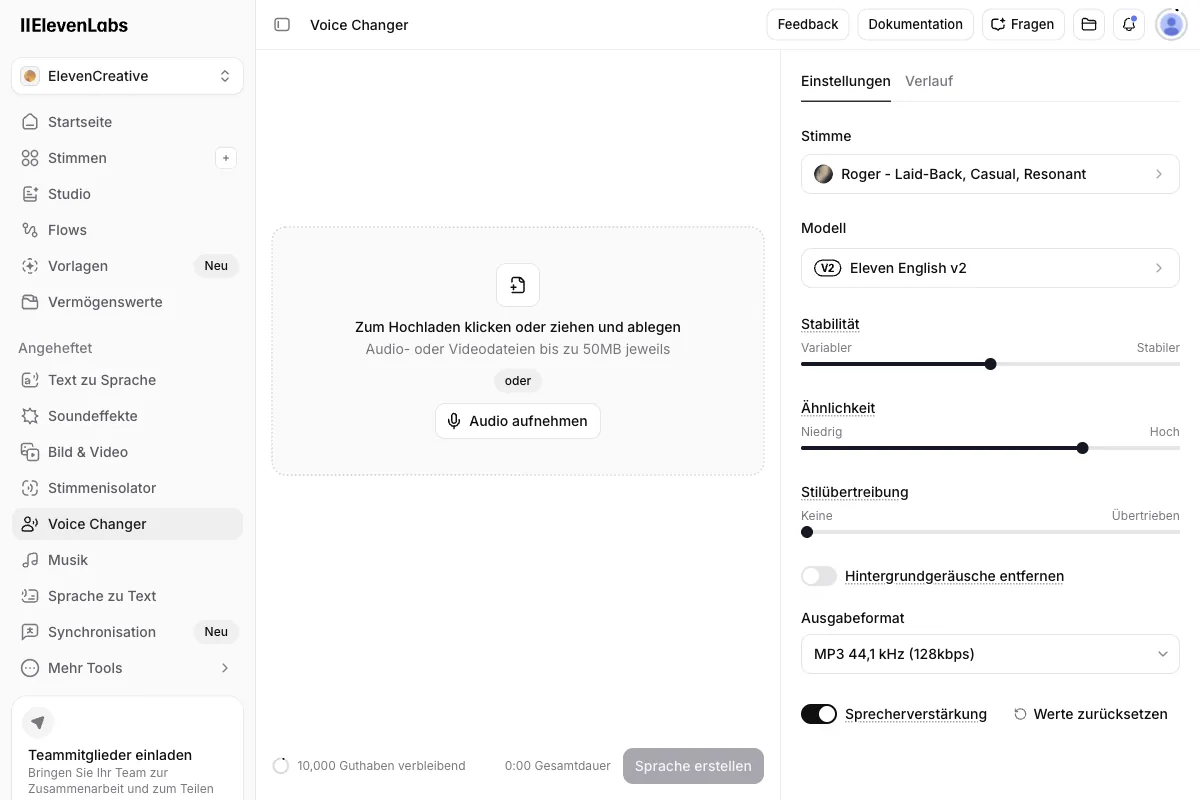Click the paper plane invite icon
This screenshot has width=1200, height=800.
(x=38, y=722)
